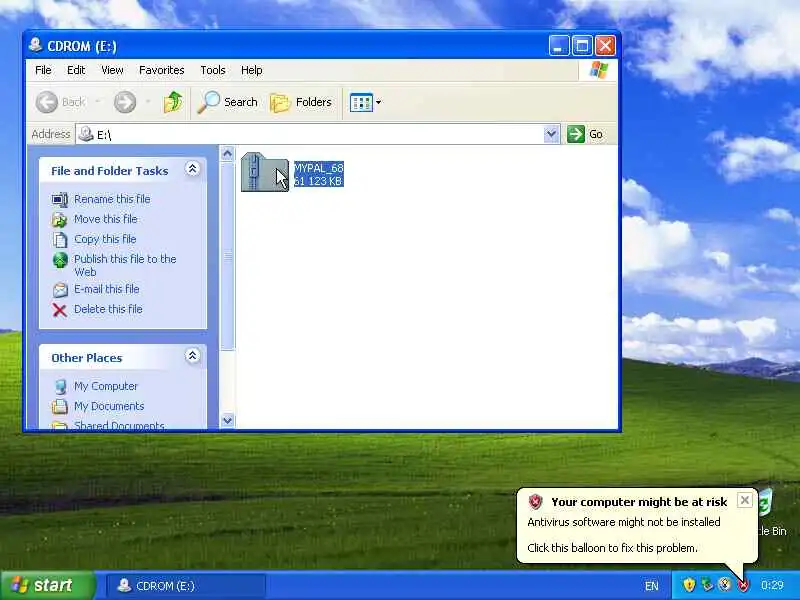Open the Back history dropdown arrow
The image size is (800, 600).
pos(98,102)
